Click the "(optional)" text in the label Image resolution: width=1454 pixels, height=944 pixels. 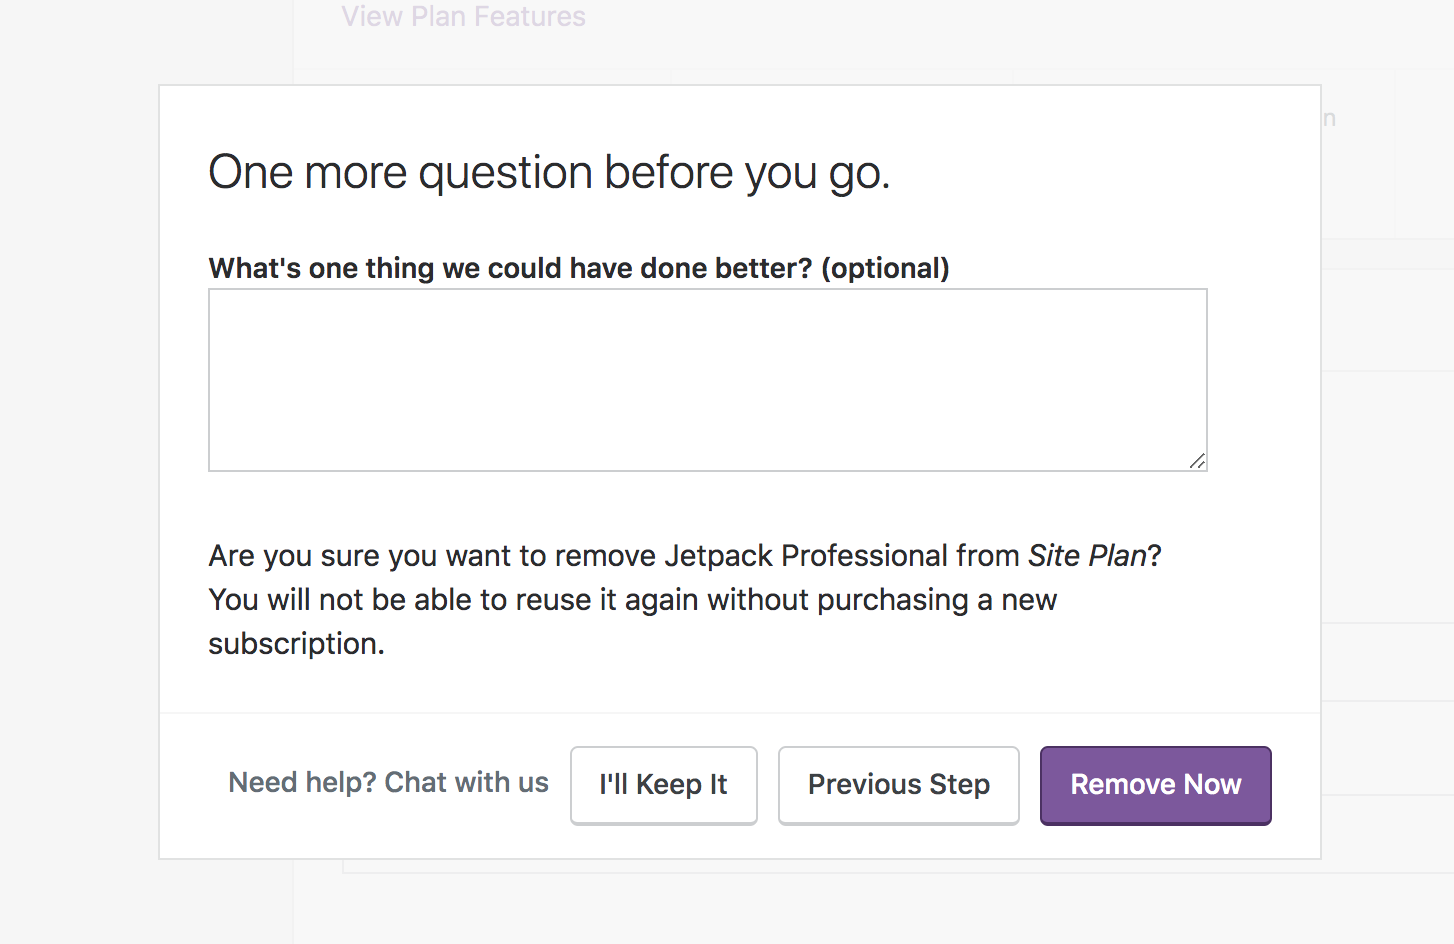(885, 268)
